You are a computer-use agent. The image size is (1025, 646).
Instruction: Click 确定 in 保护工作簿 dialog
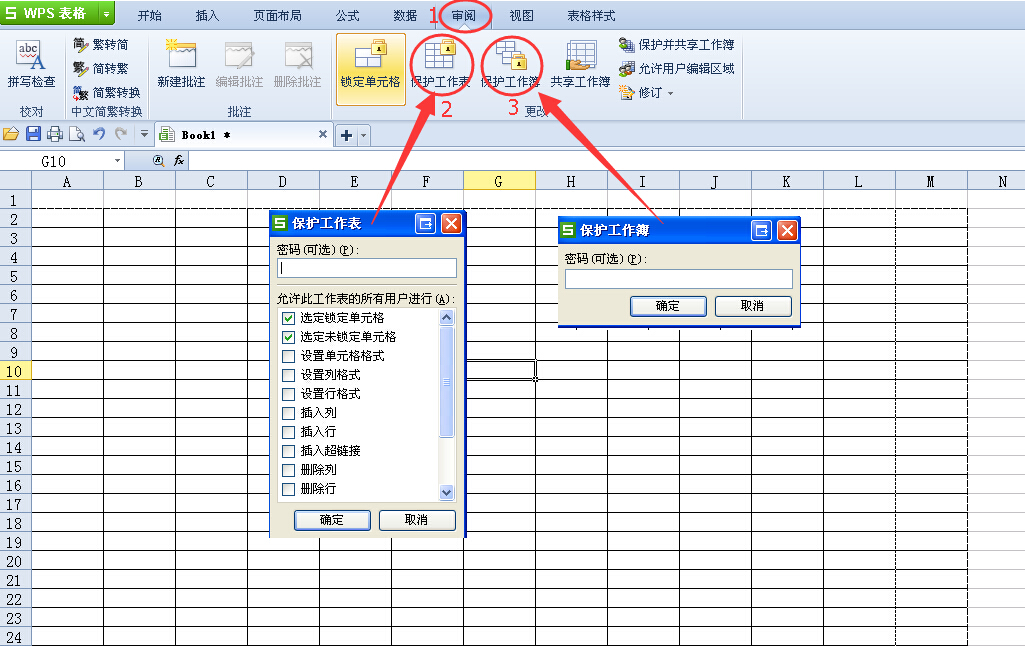pyautogui.click(x=668, y=306)
